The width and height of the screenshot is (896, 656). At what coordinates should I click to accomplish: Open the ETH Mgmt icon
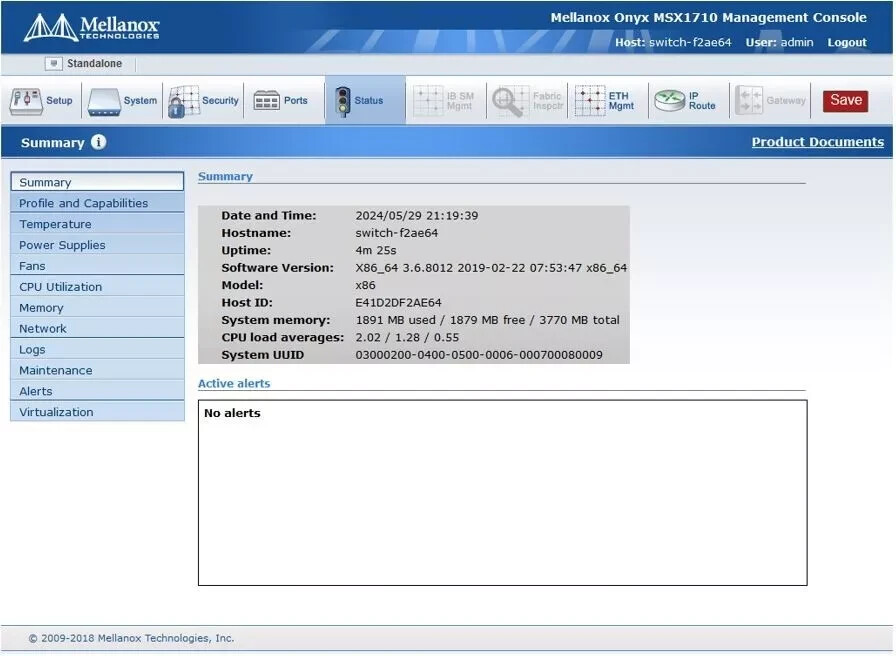(x=590, y=101)
